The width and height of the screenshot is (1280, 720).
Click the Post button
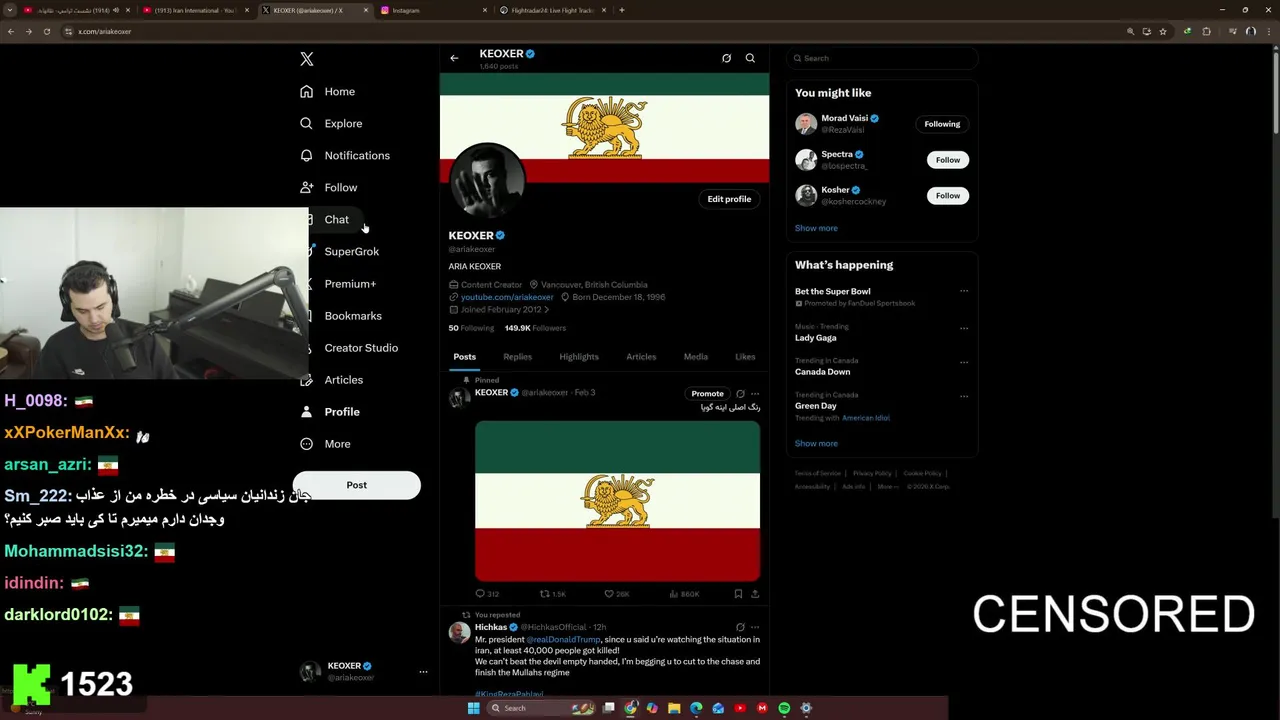pos(356,485)
